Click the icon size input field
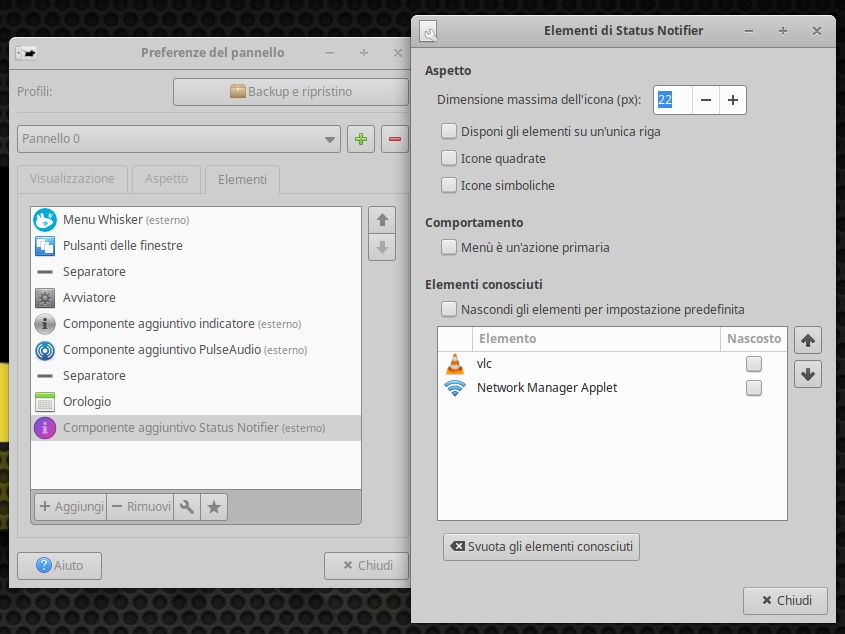Viewport: 845px width, 634px height. click(673, 100)
